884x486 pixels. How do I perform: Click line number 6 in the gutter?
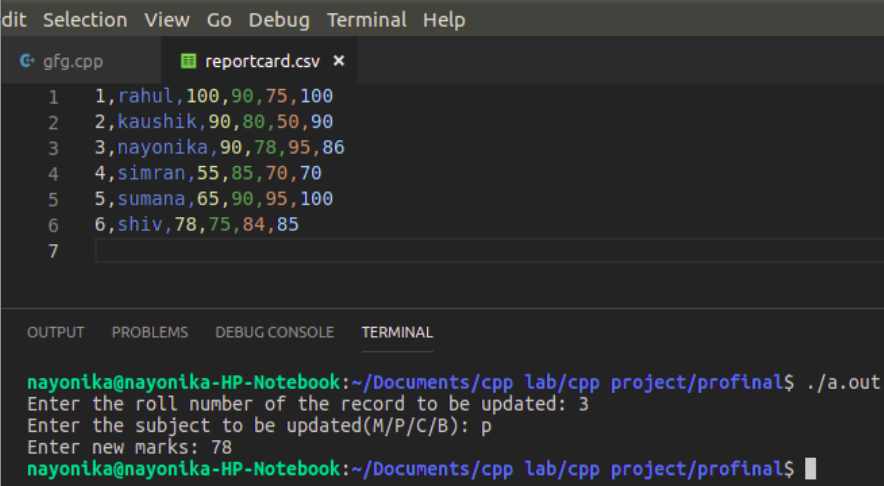54,226
